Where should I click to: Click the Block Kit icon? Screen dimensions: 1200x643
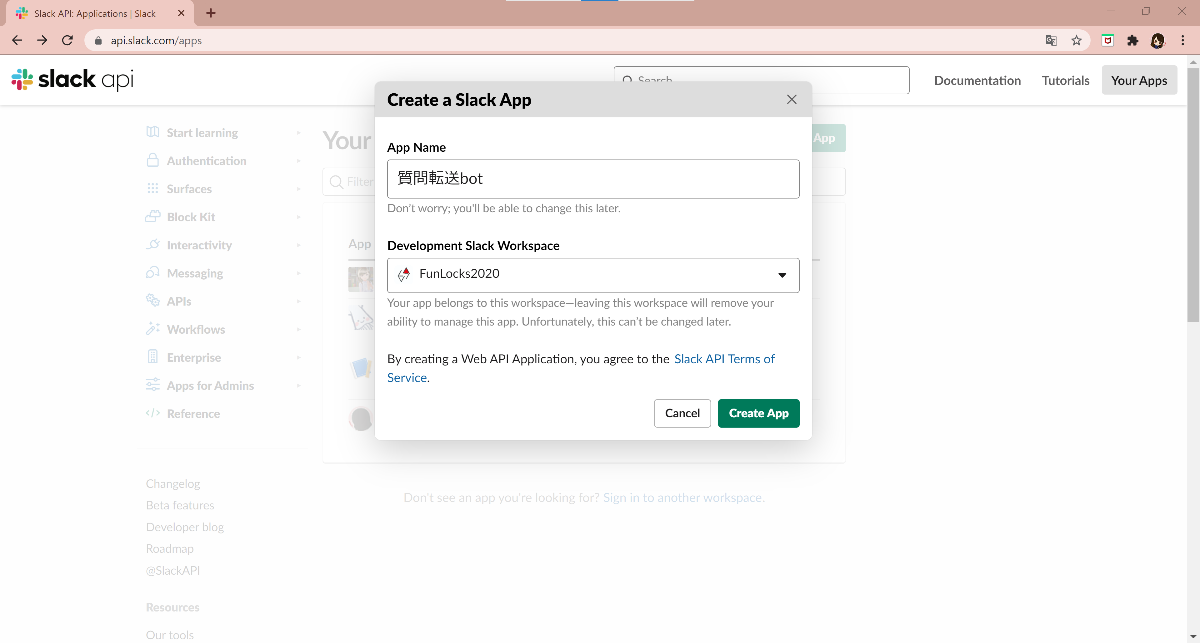153,216
